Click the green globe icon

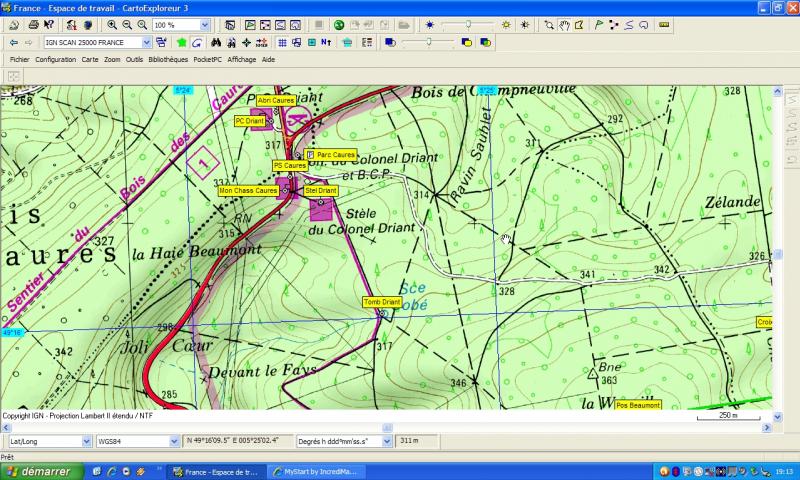[339, 24]
